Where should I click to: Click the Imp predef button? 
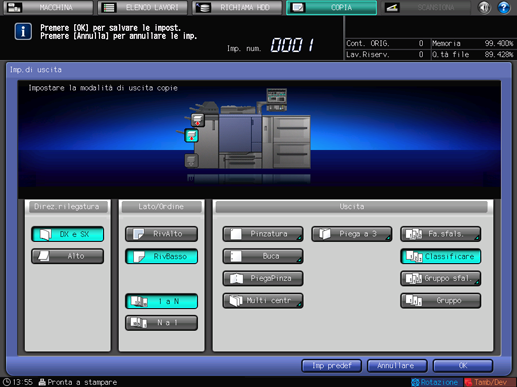[x=331, y=366]
